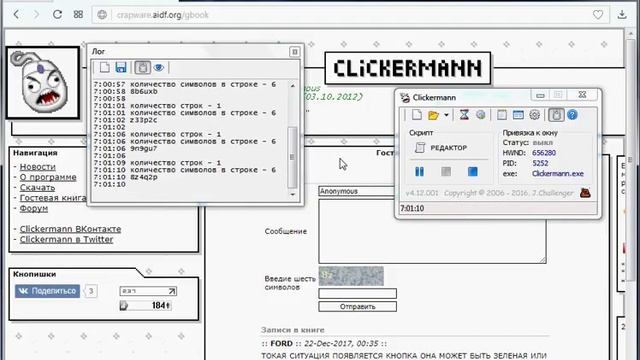The width and height of the screenshot is (640, 360).
Task: Close the Лог window
Action: [x=294, y=52]
